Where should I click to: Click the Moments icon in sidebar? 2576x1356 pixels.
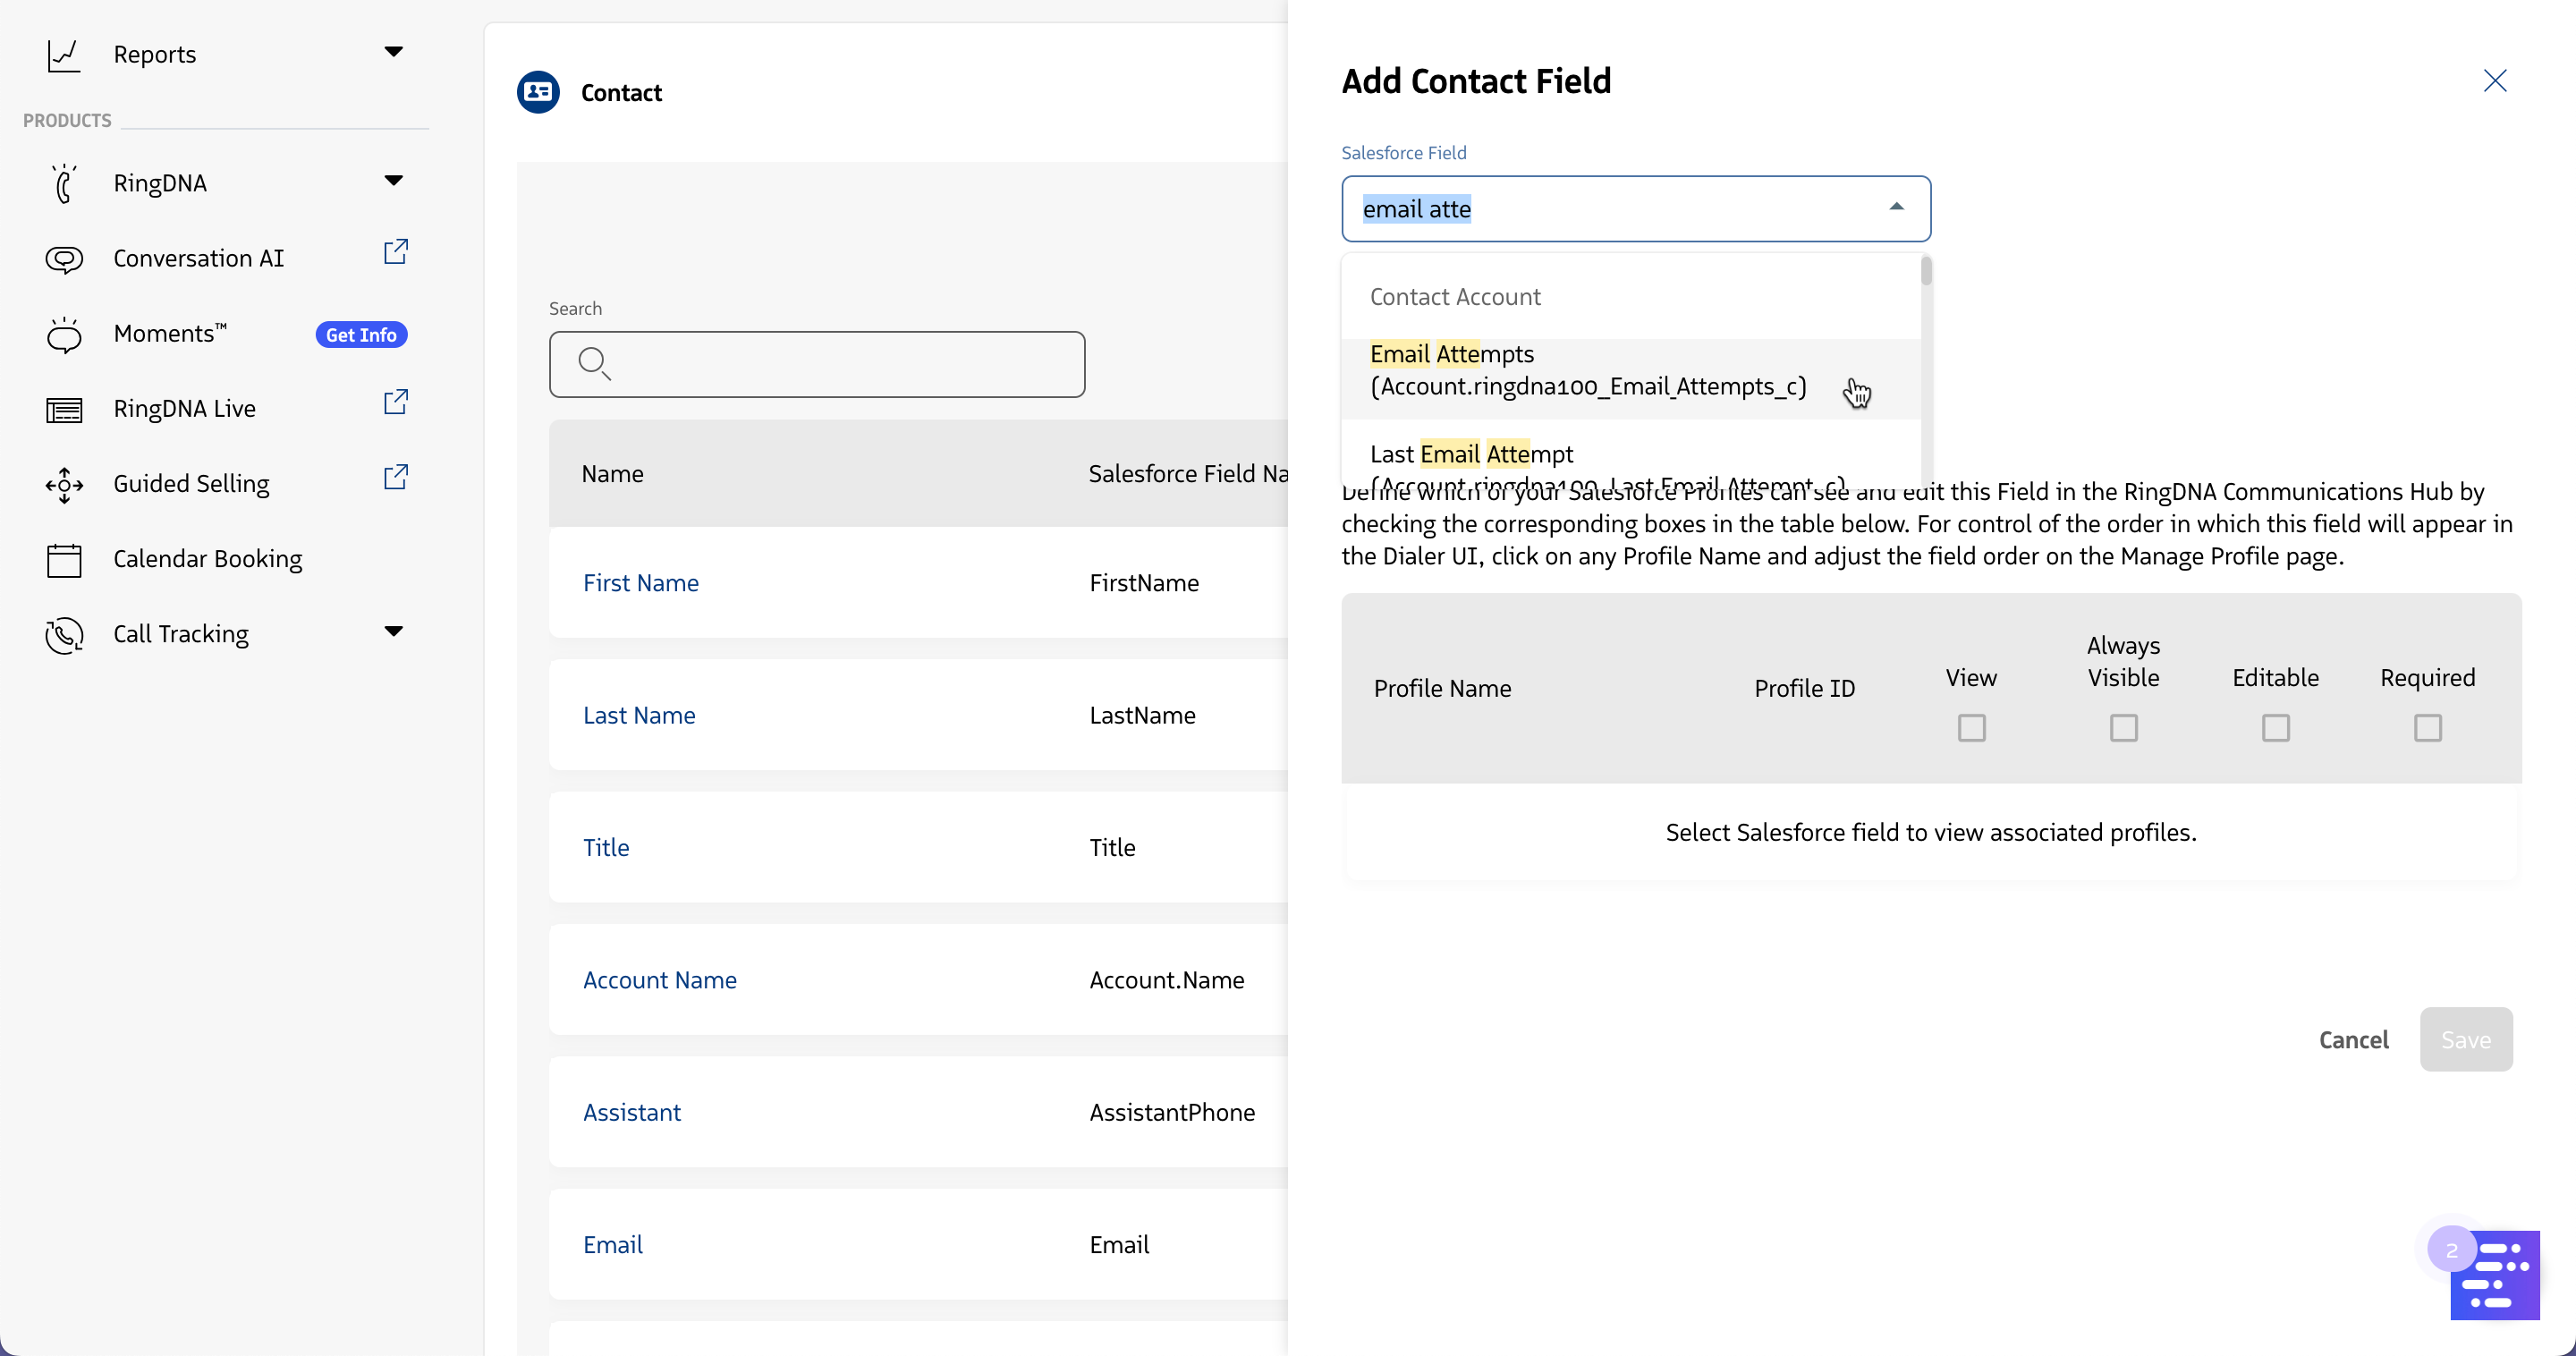click(64, 335)
